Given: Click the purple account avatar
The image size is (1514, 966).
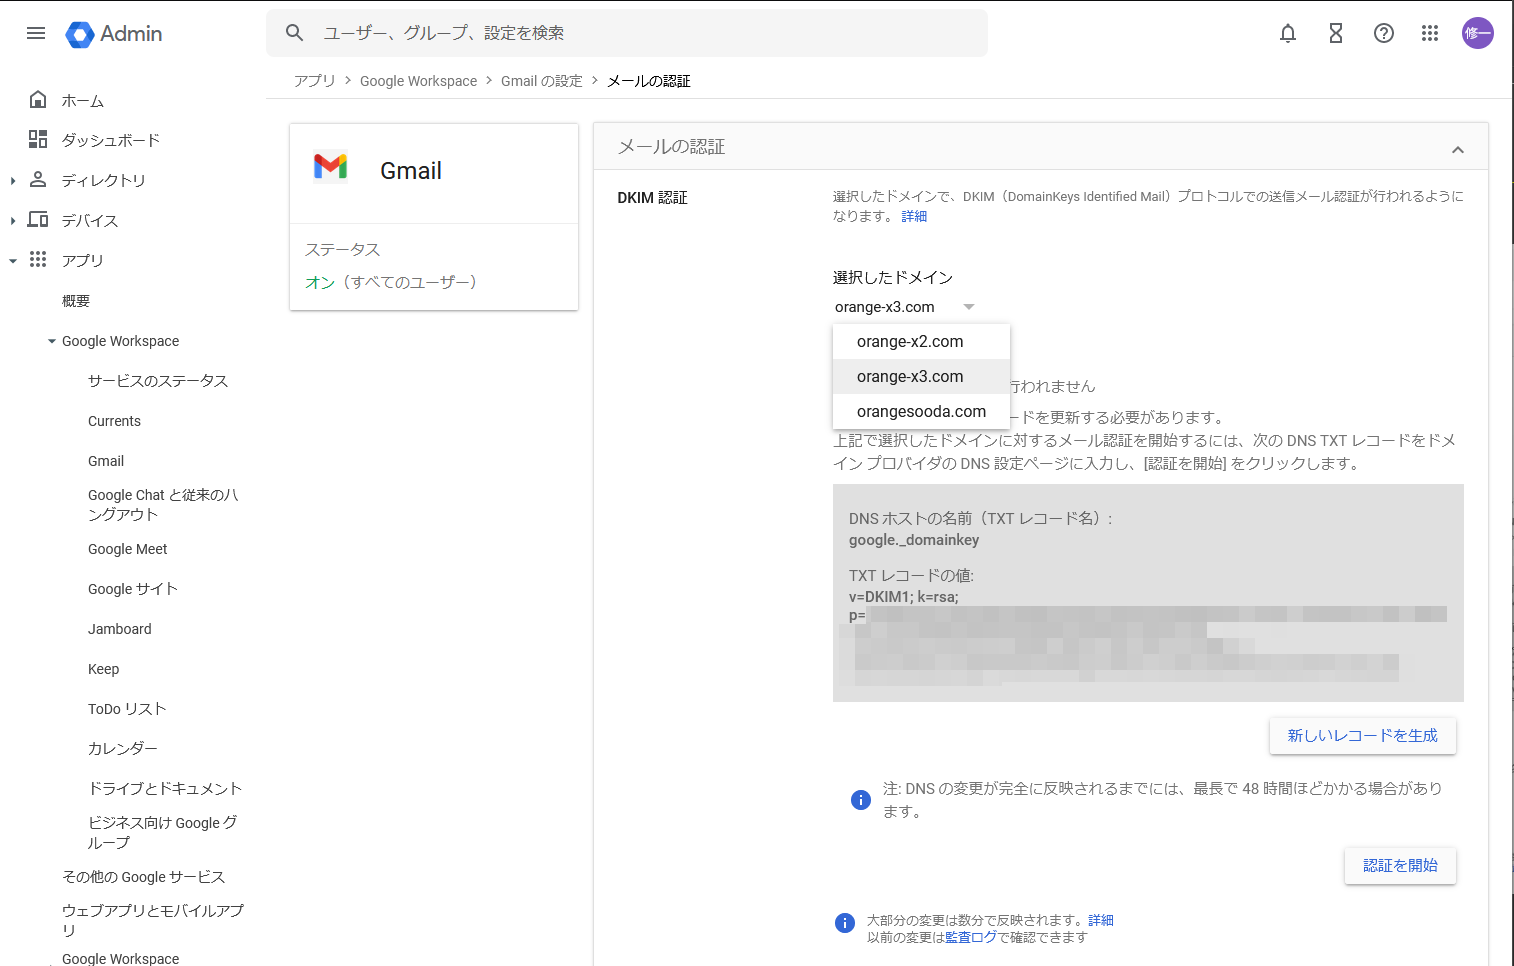Looking at the screenshot, I should 1478,33.
